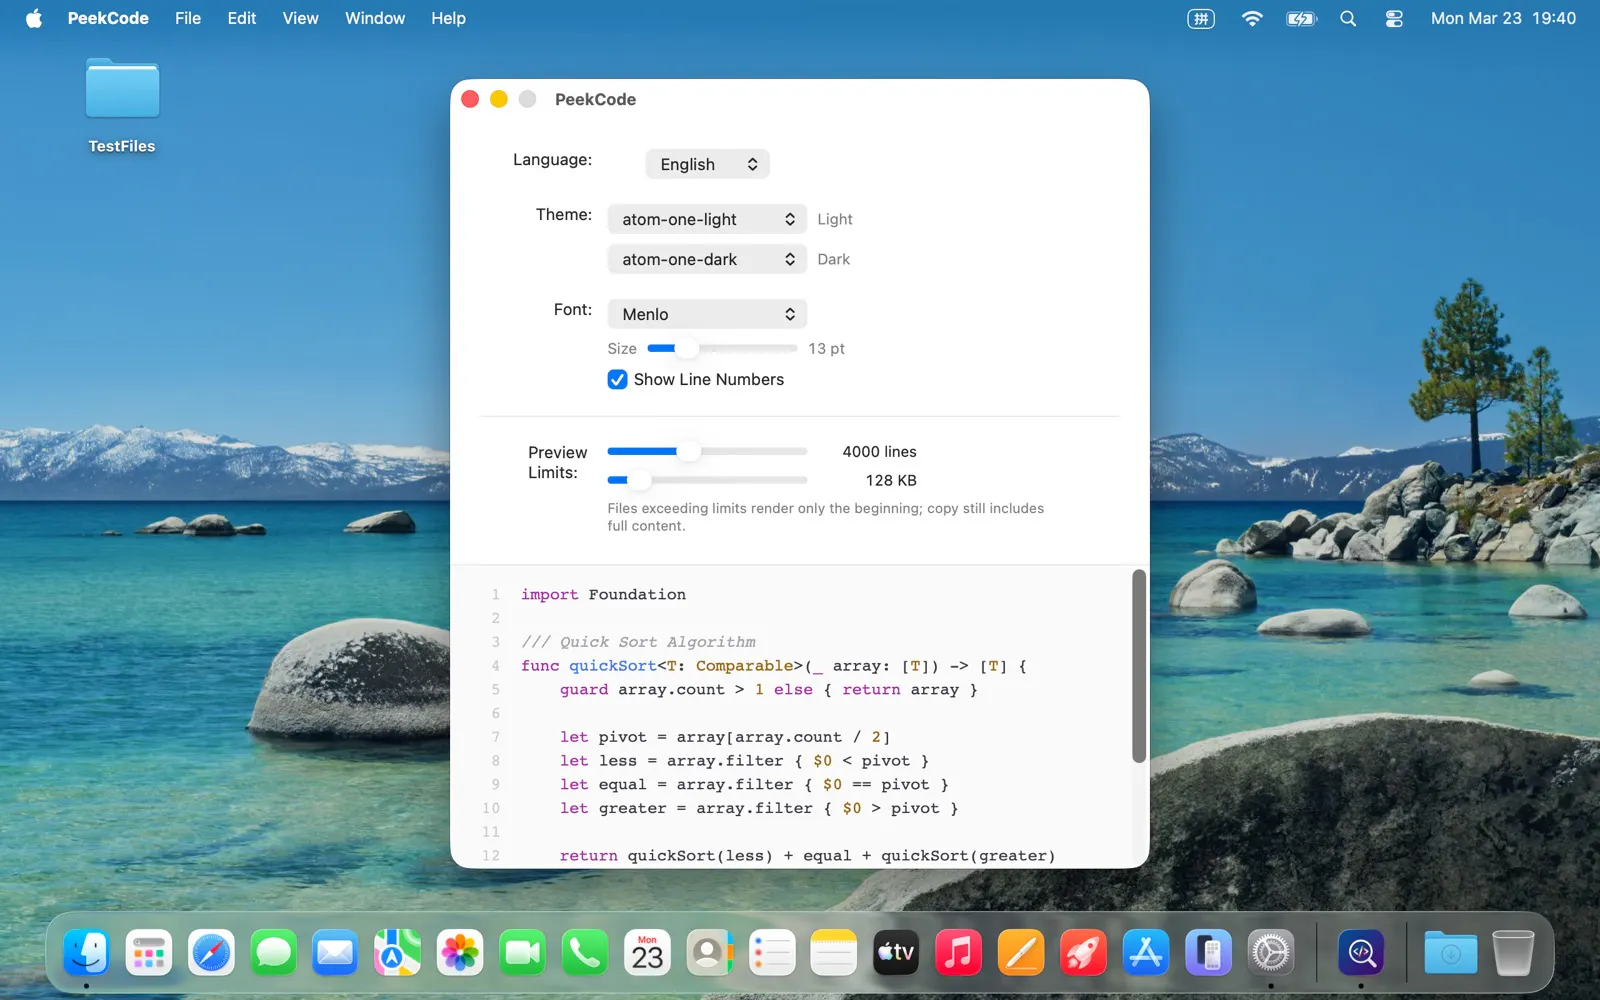Click the preview lines limit slider
The image size is (1600, 1000).
[707, 451]
